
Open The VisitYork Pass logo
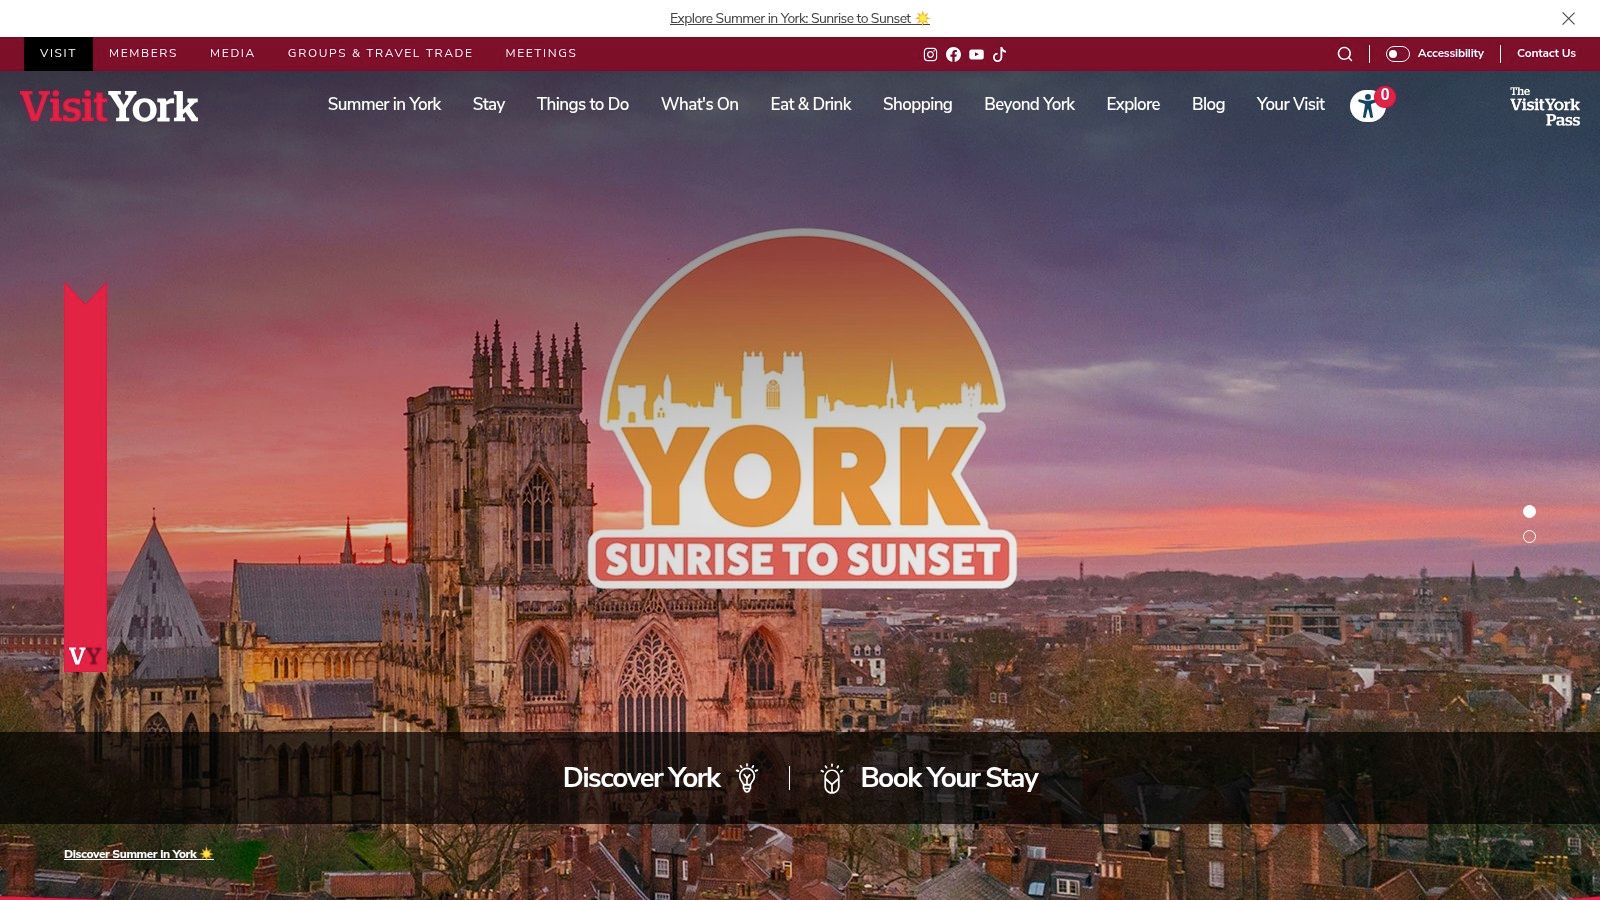click(x=1545, y=106)
